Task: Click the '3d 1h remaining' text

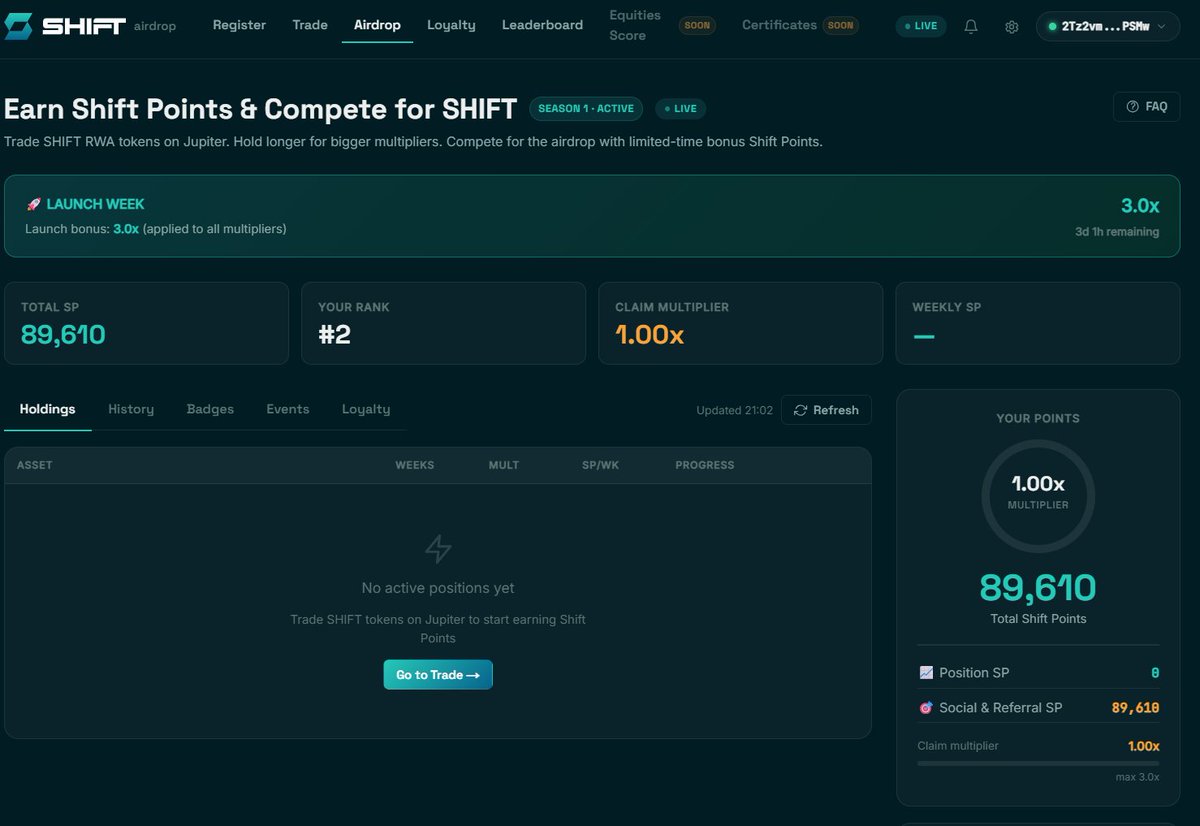Action: point(1117,232)
